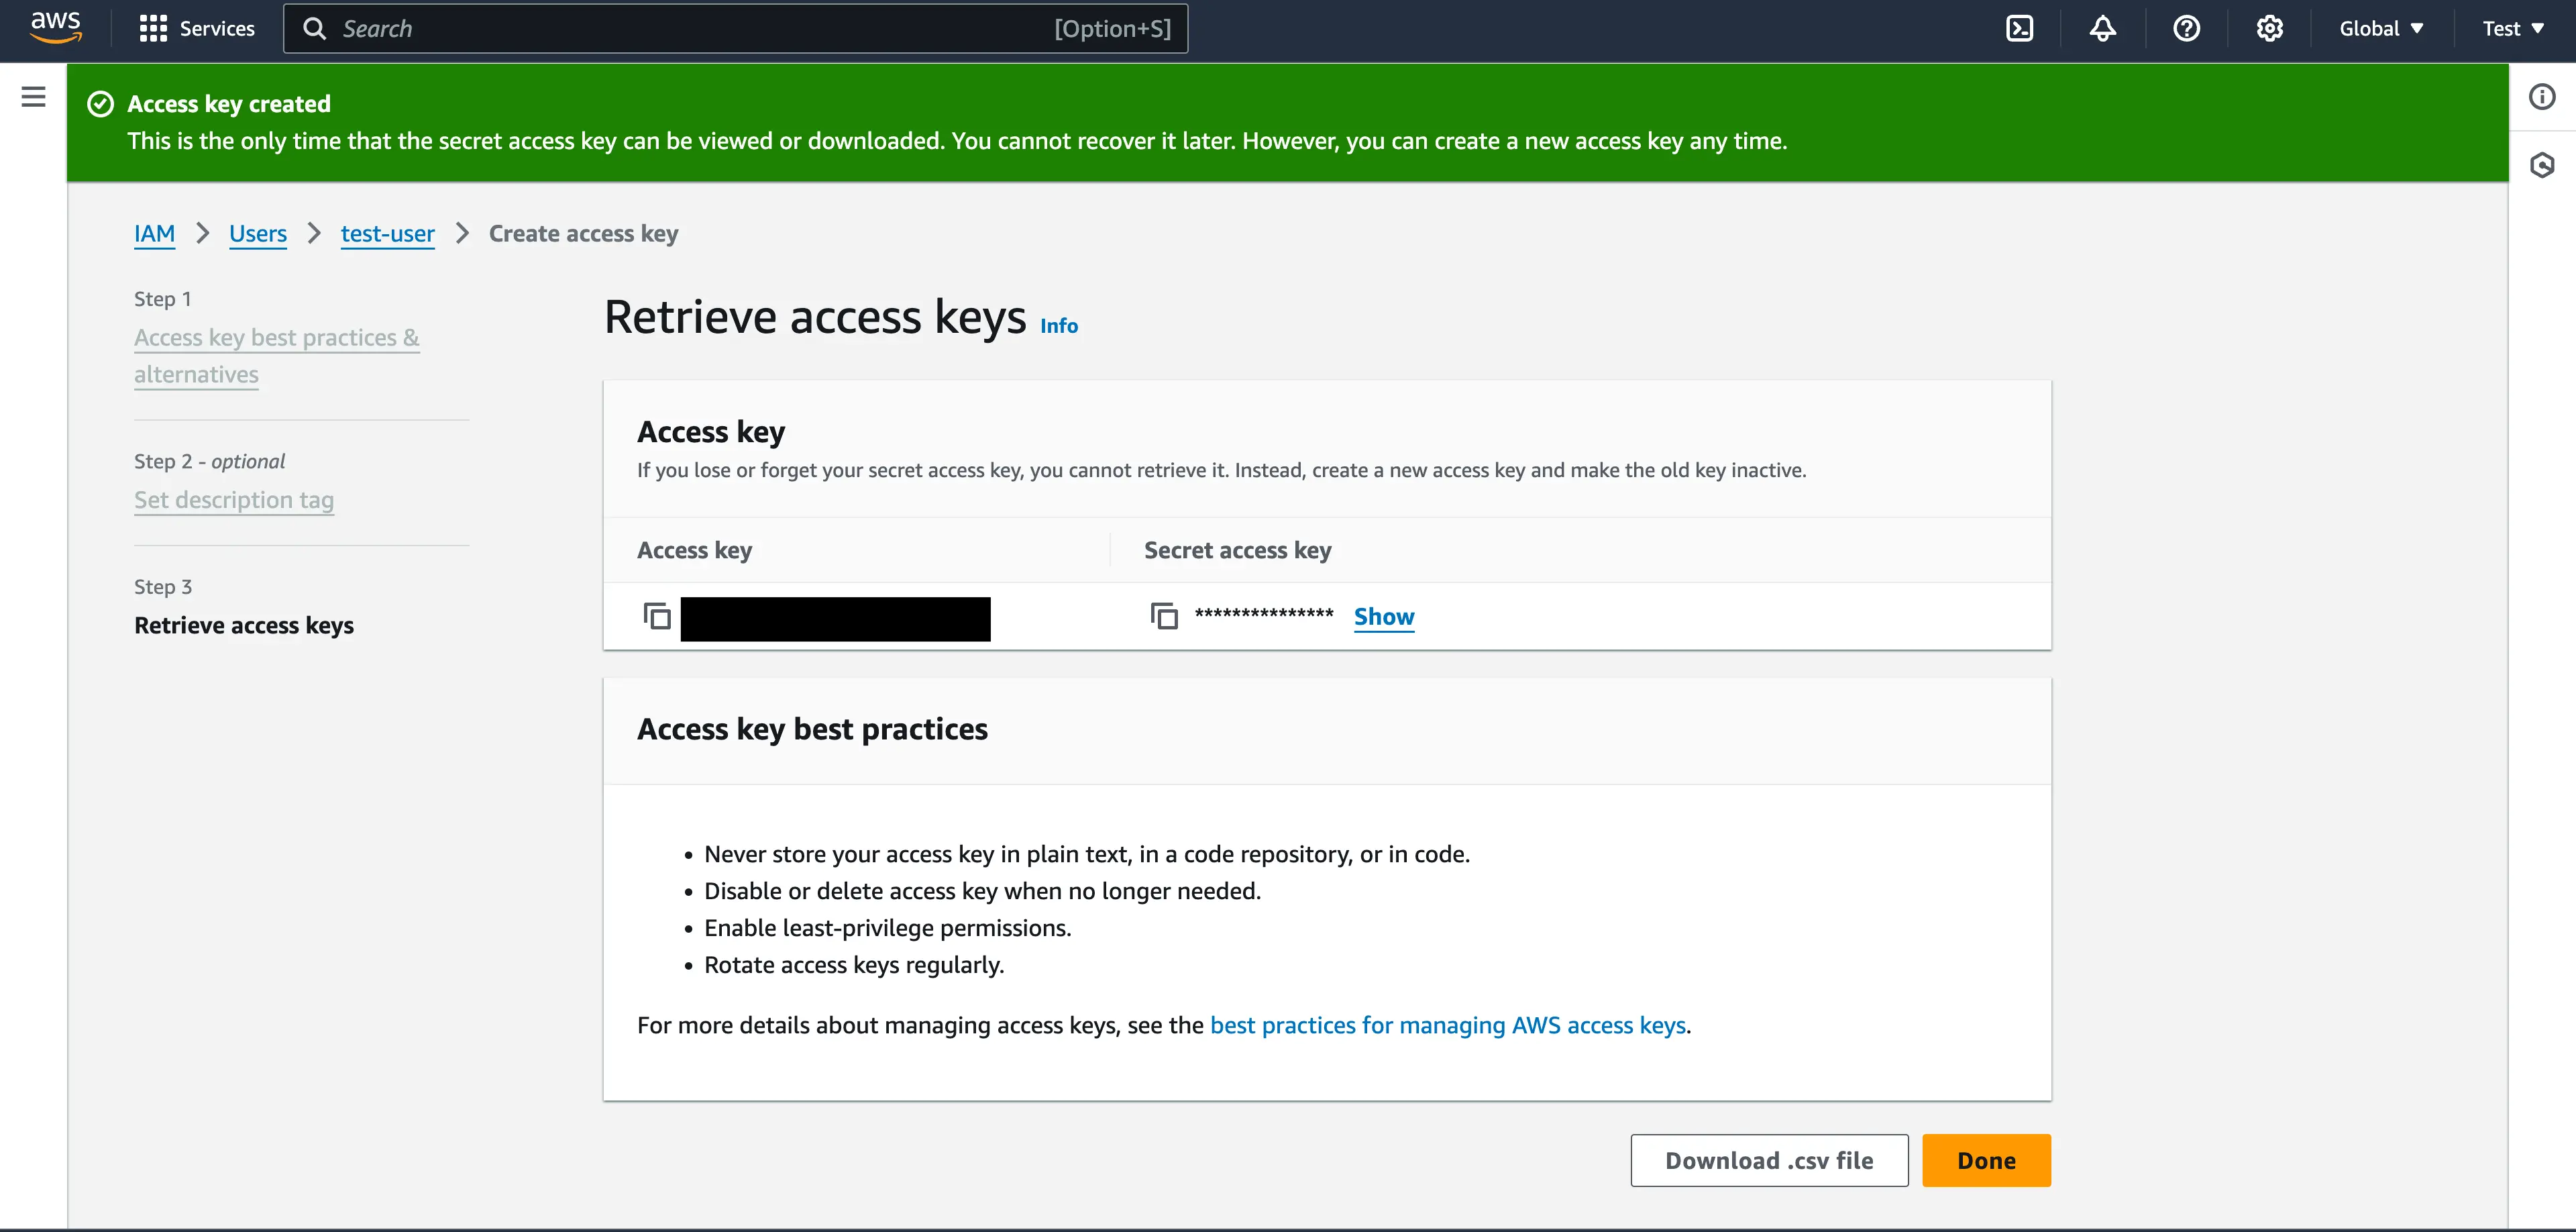Open the Global region dropdown
2576x1232 pixels.
[x=2381, y=28]
